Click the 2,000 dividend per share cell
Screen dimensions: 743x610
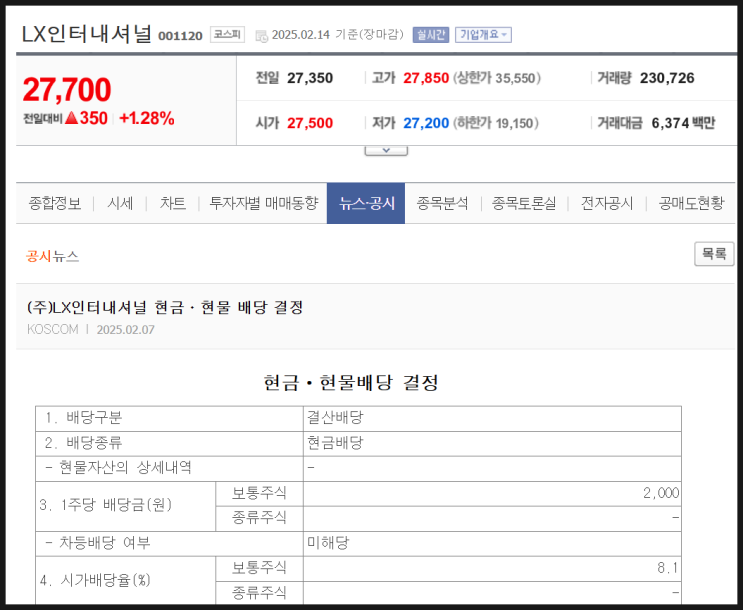pos(492,493)
